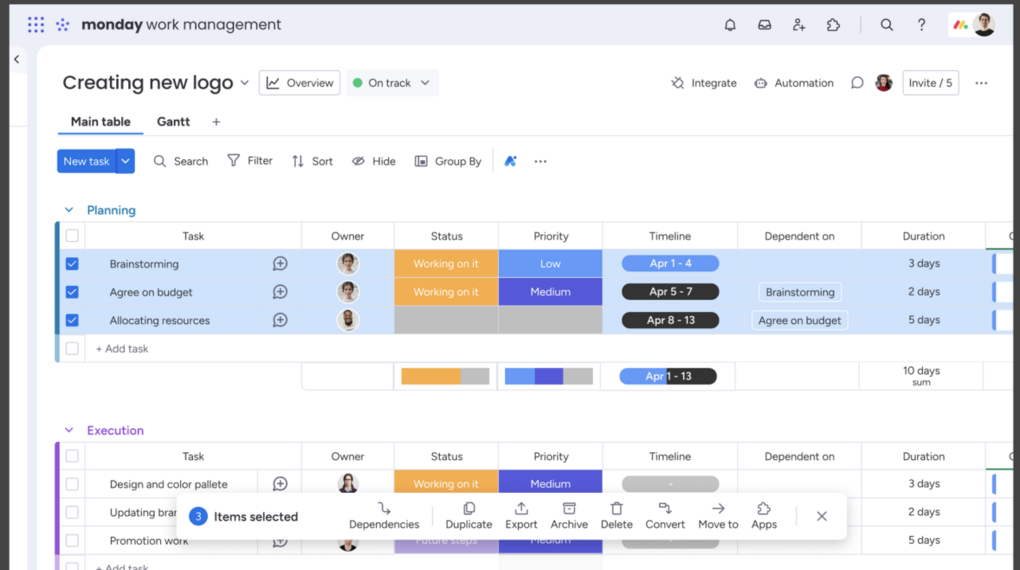Select the Main table tab
Viewport: 1020px width, 570px height.
(x=100, y=122)
